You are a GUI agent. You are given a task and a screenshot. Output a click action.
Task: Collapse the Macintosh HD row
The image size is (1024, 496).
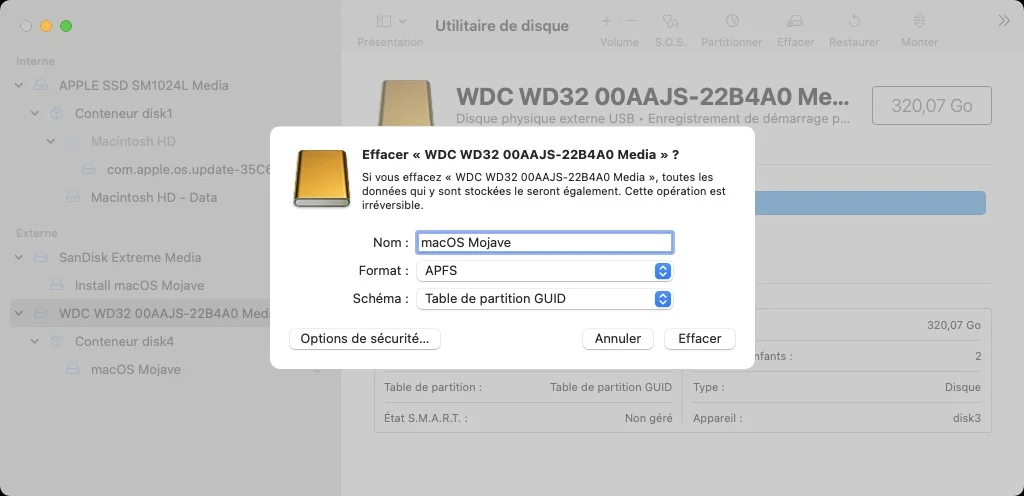click(x=51, y=142)
